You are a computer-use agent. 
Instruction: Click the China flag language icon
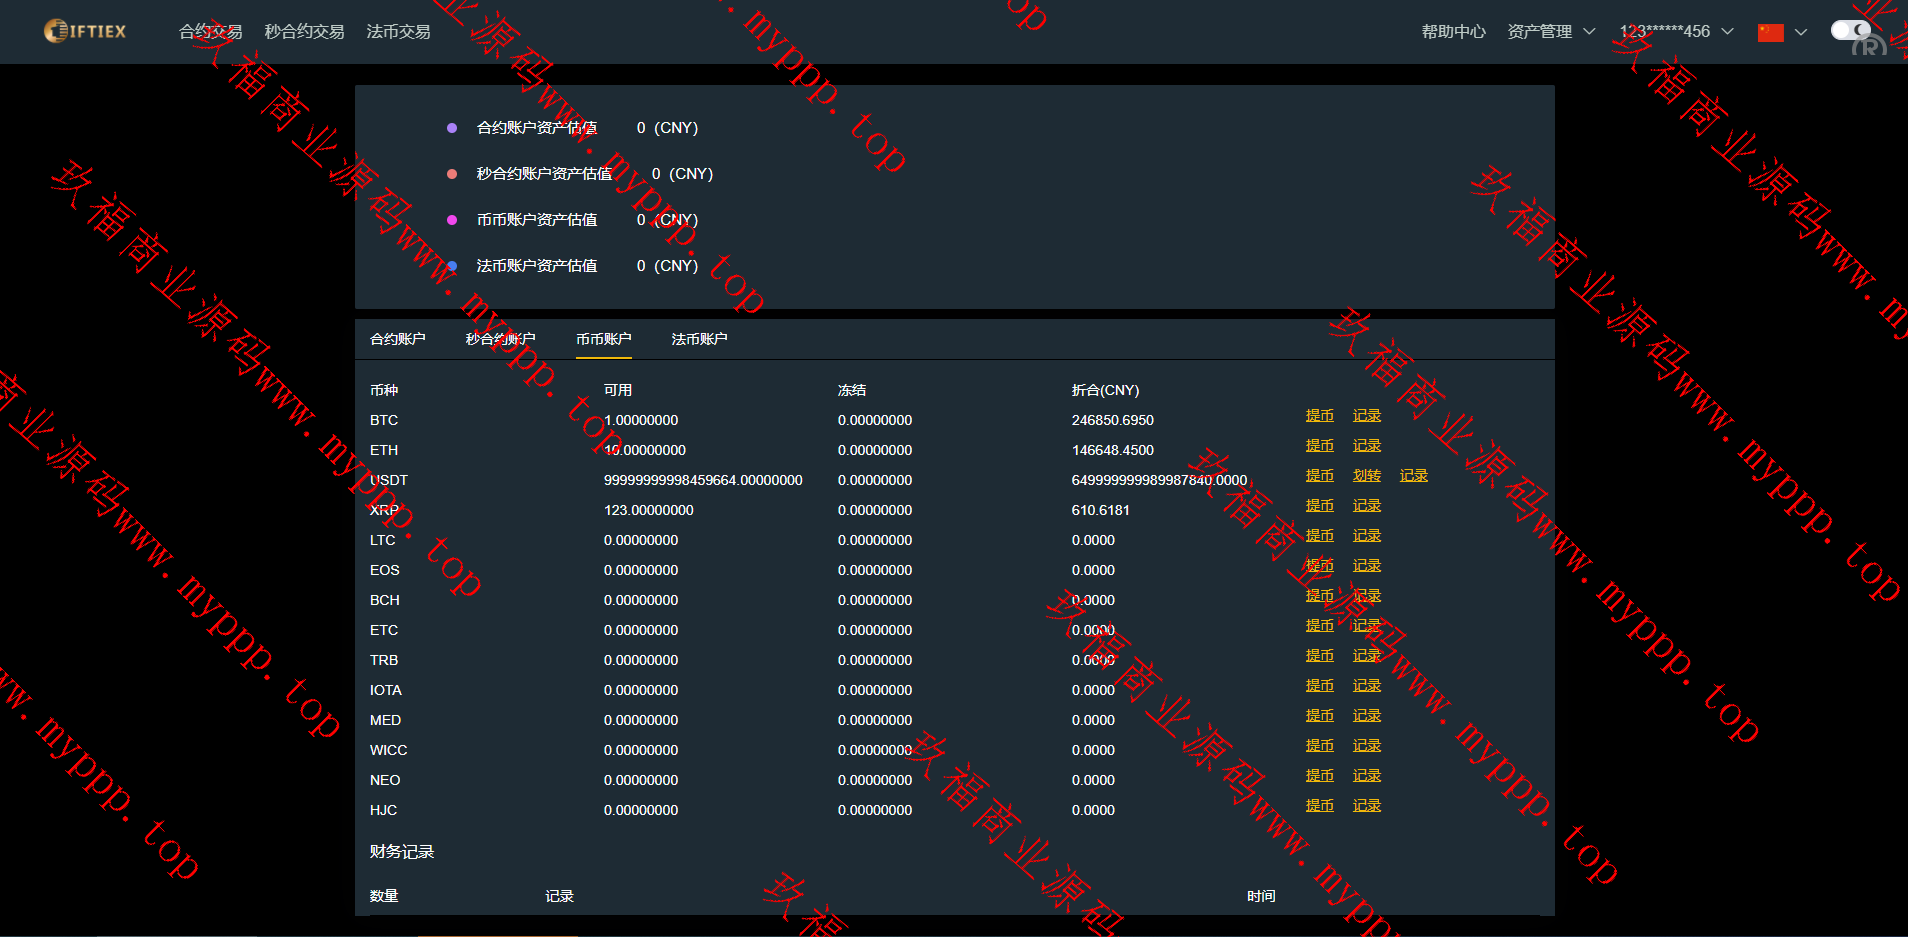pos(1770,32)
